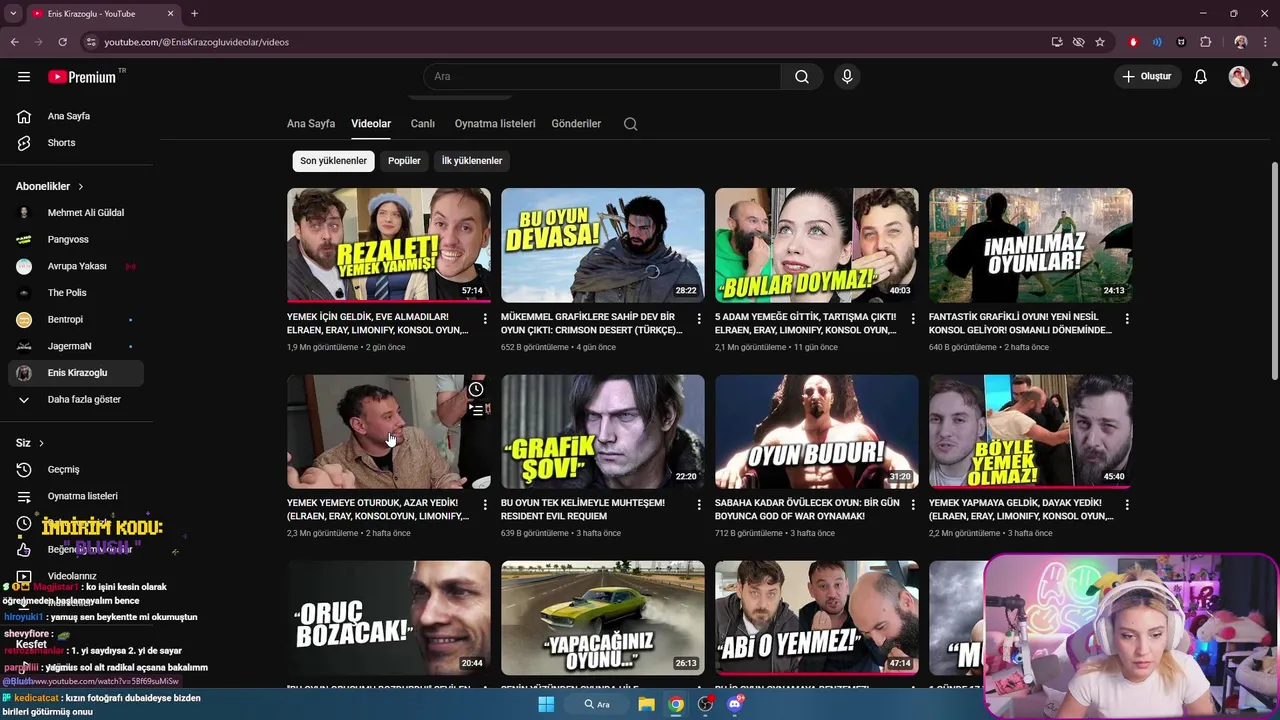Add hovered video to queue
Screen dimensions: 1280x720
coord(476,410)
